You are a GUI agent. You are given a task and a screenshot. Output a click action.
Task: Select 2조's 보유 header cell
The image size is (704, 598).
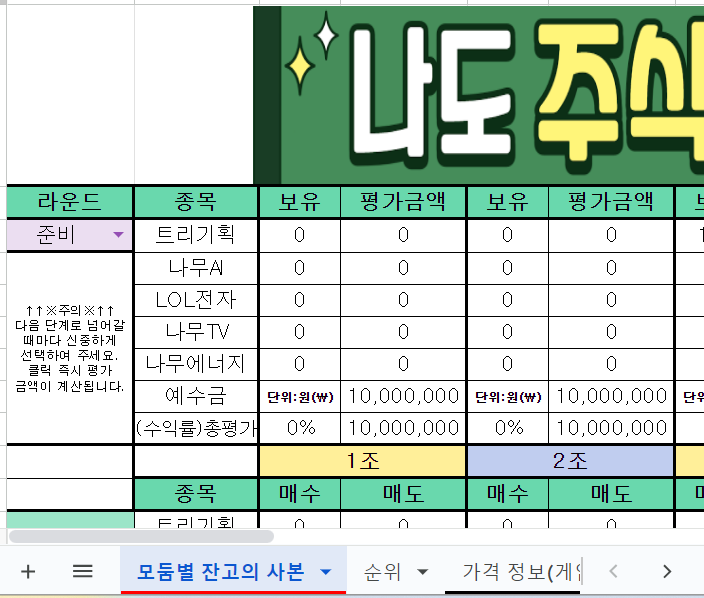click(x=508, y=202)
